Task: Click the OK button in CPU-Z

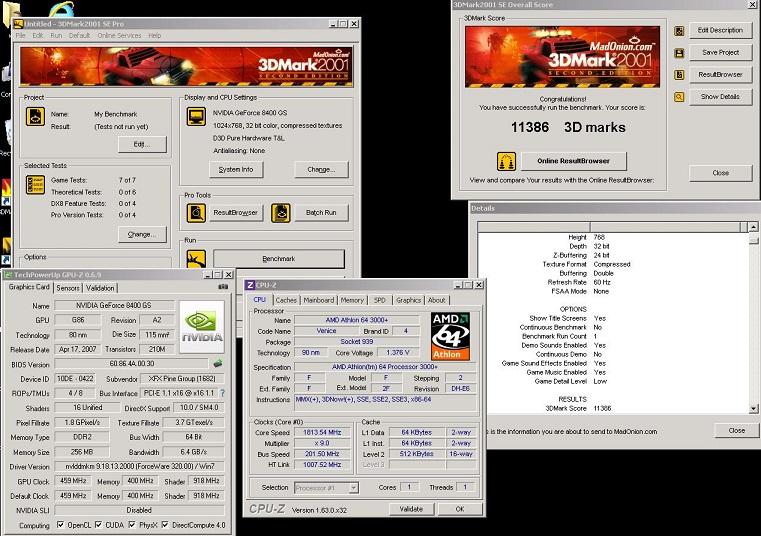Action: [x=460, y=509]
